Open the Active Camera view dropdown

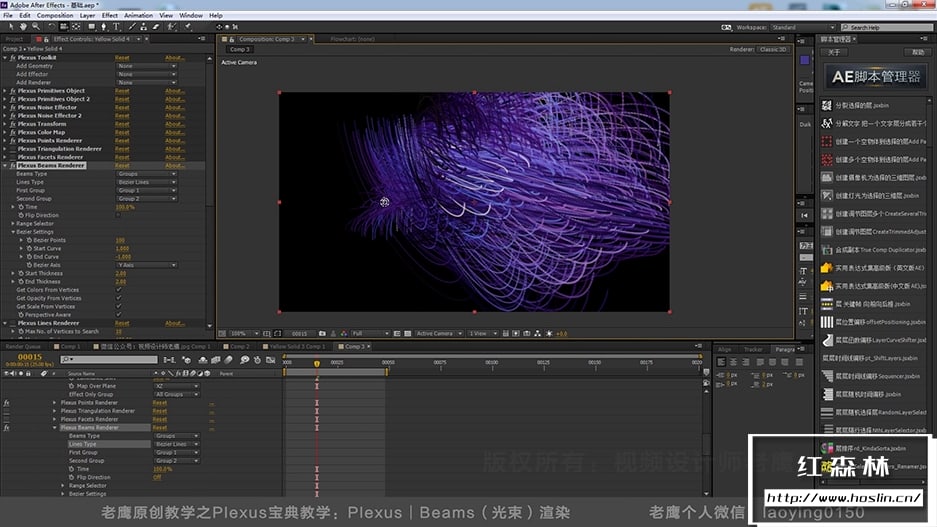(x=439, y=333)
